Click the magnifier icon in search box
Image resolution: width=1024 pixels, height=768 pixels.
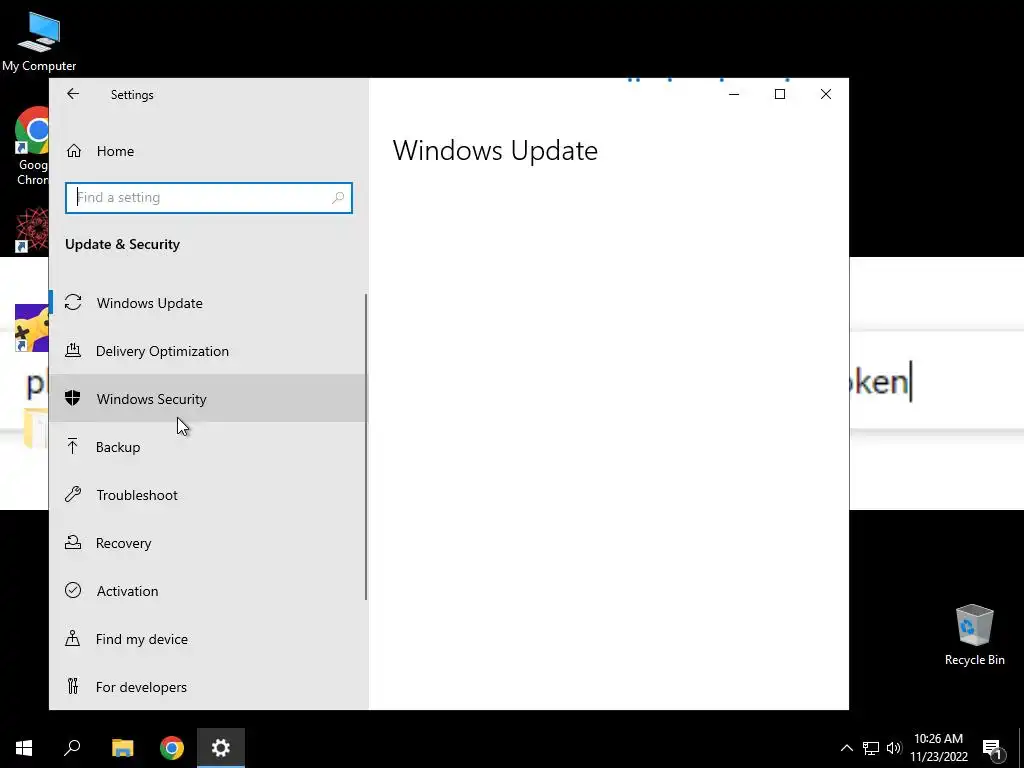point(338,197)
